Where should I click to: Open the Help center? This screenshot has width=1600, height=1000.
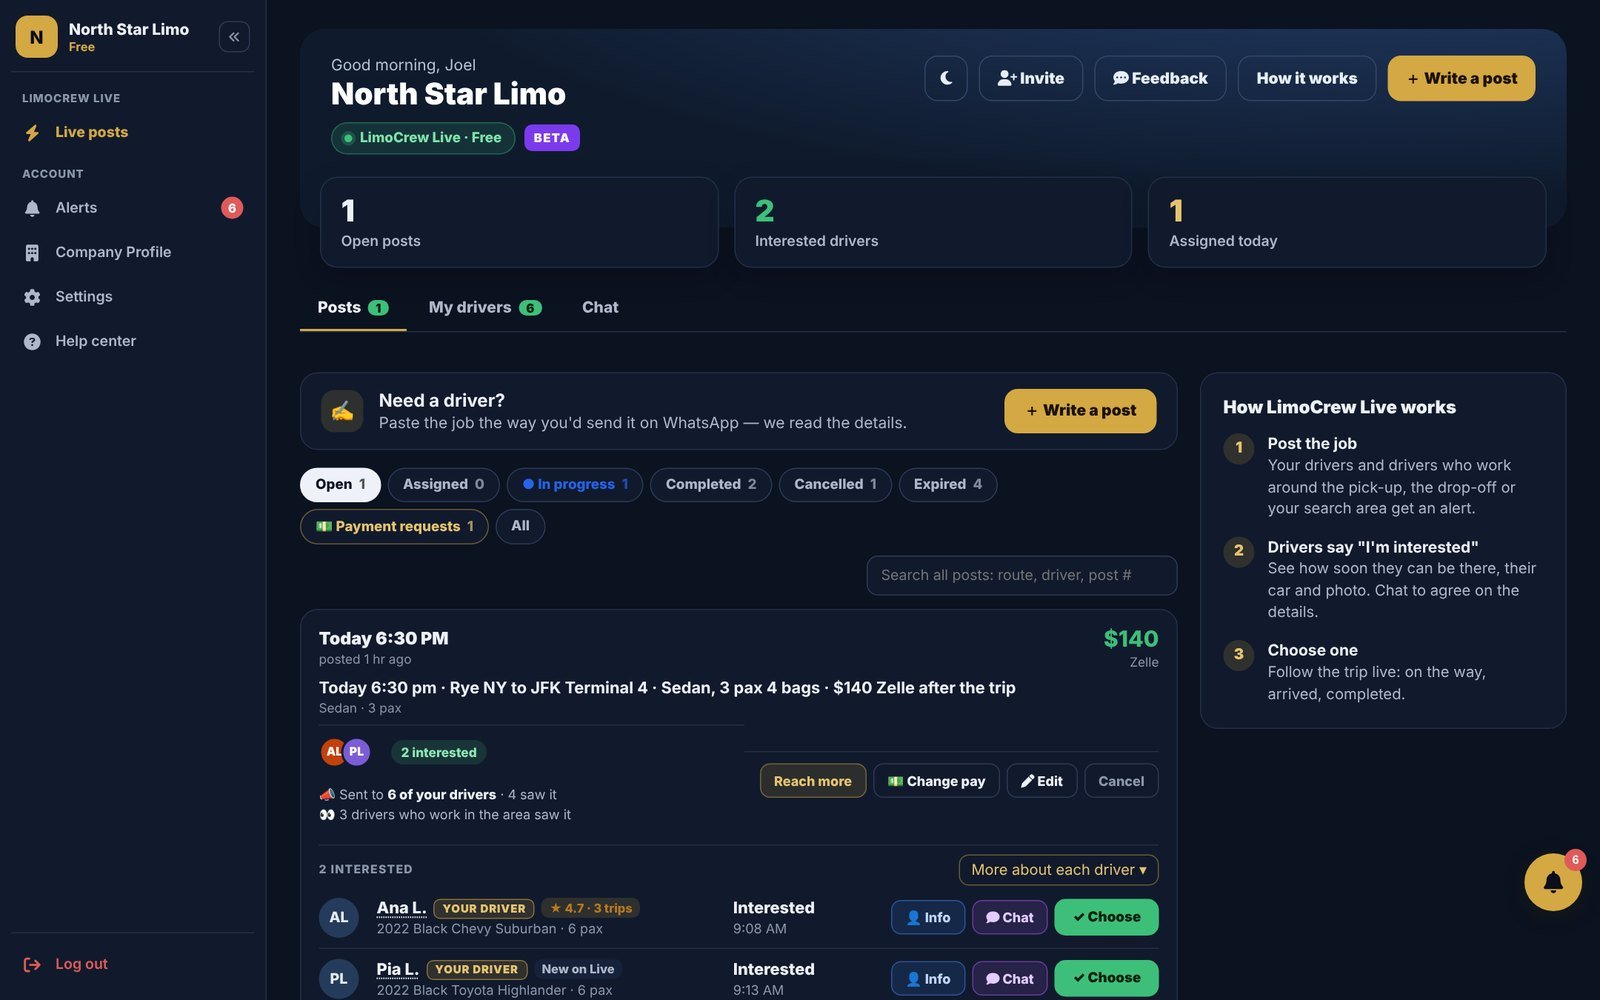[x=132, y=341]
